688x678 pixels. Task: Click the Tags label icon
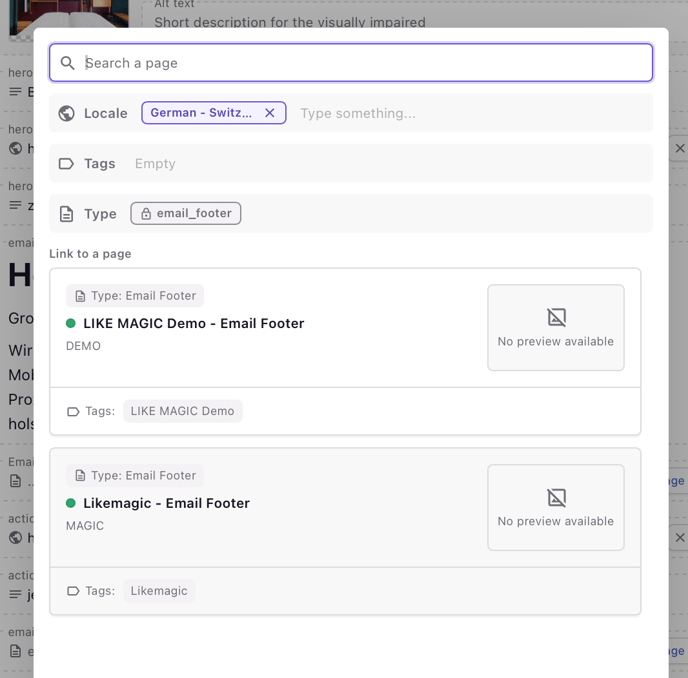(67, 163)
